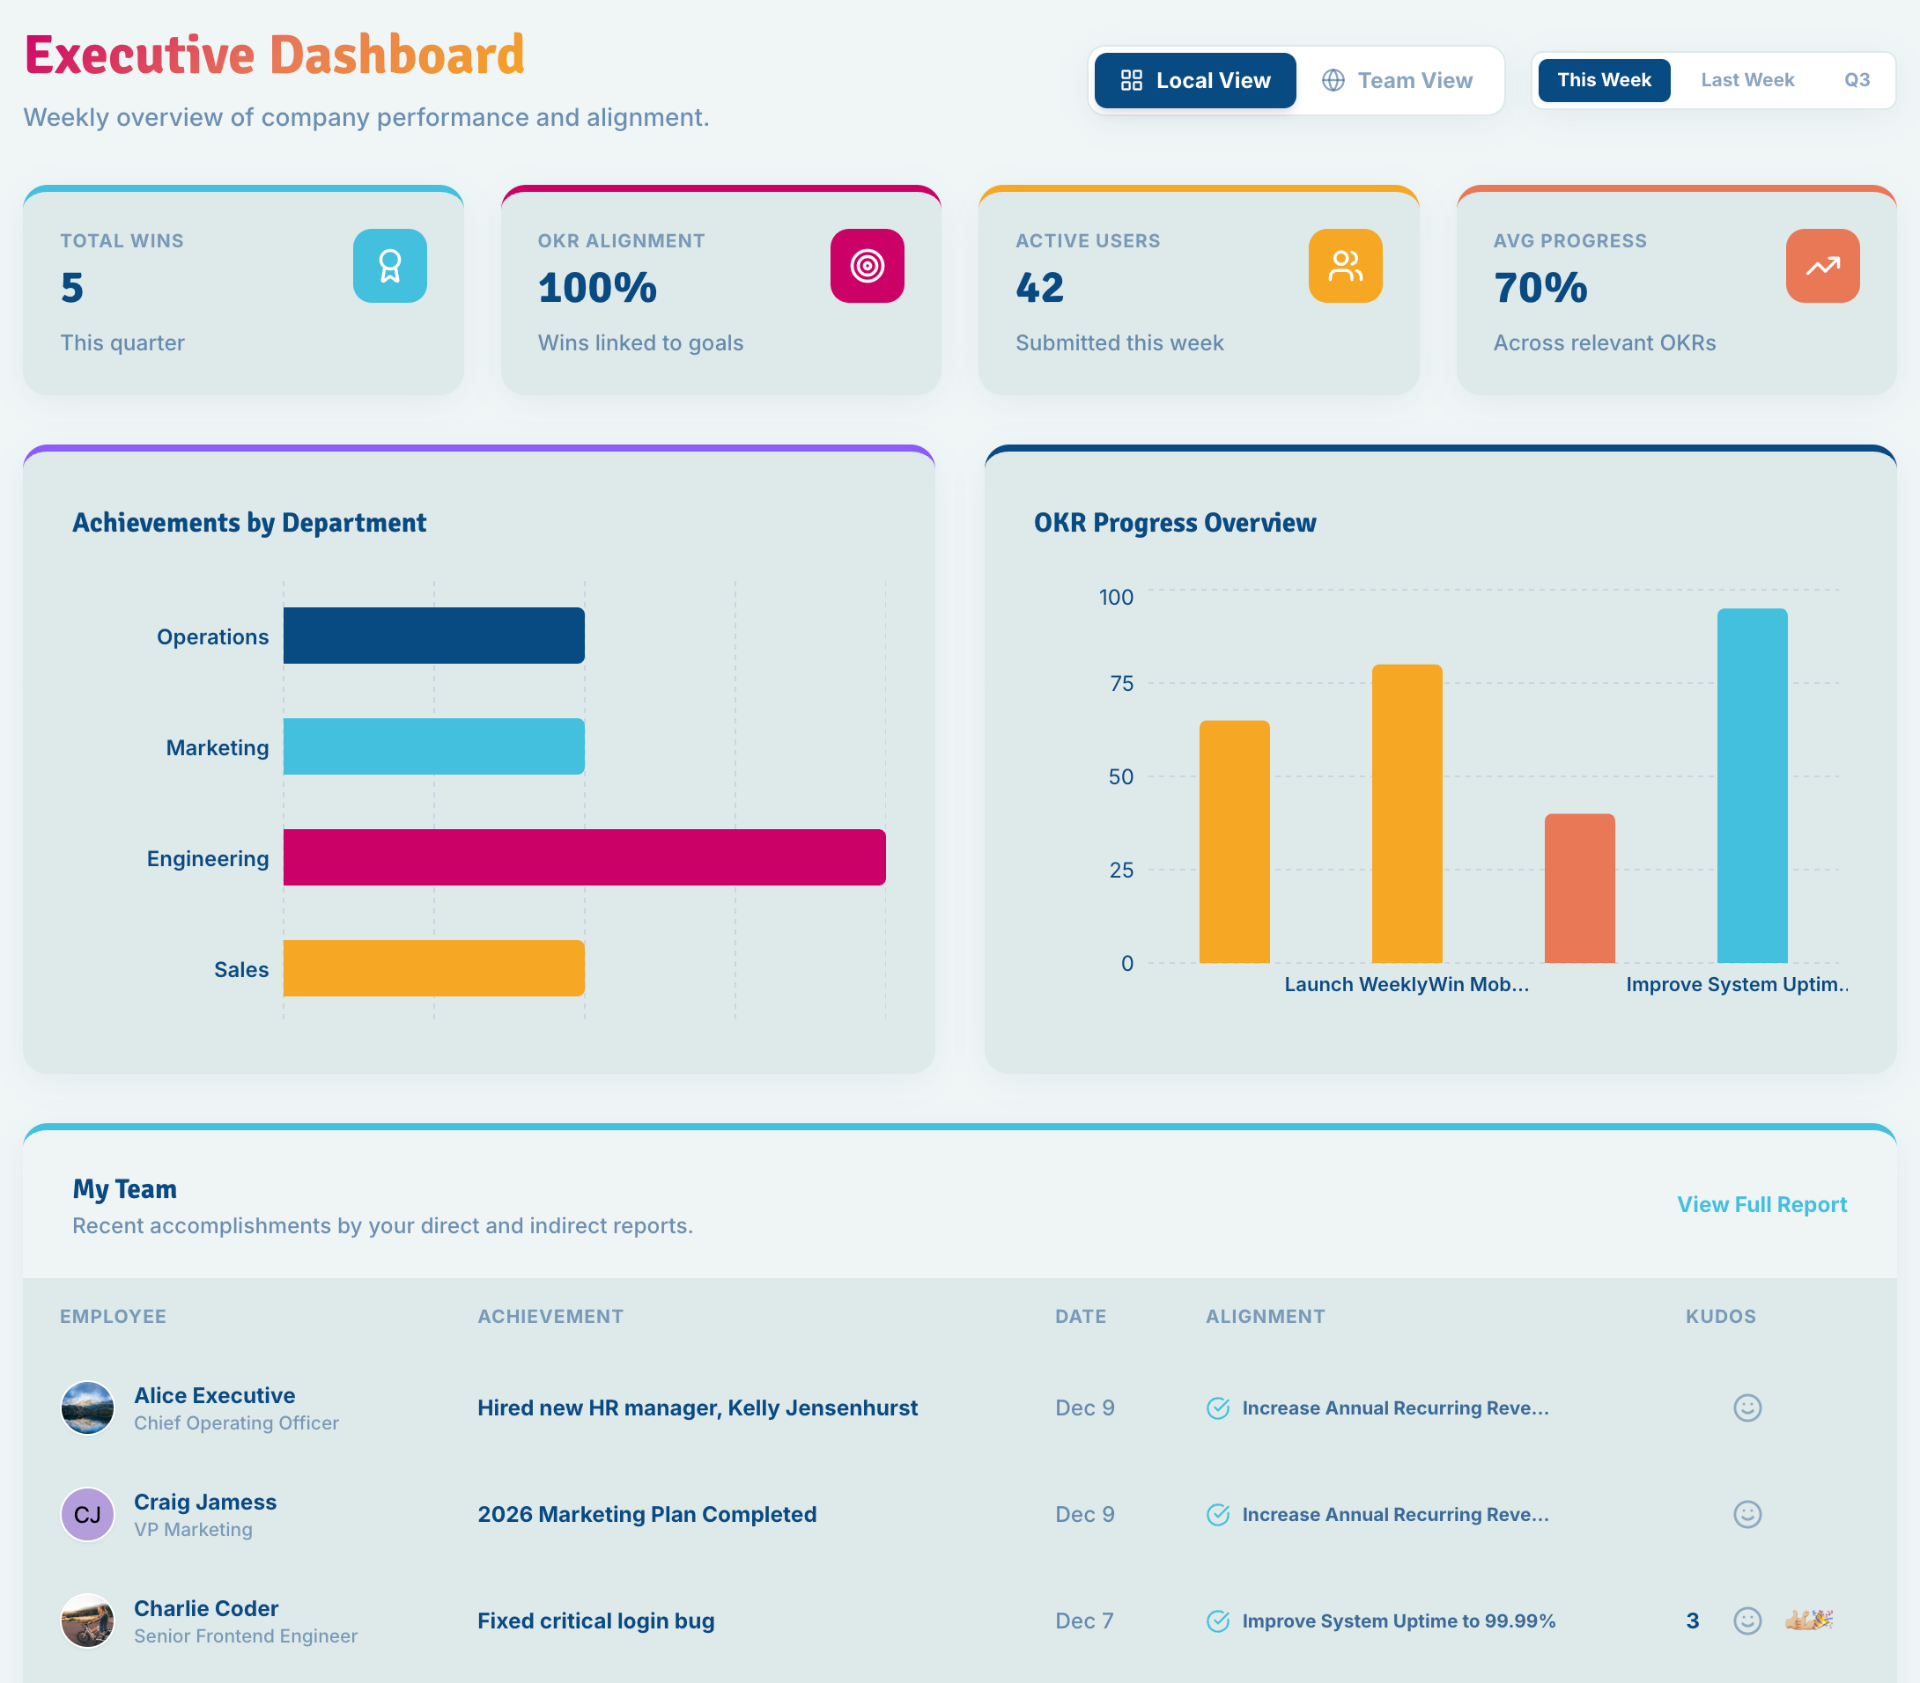1920x1683 pixels.
Task: Click the Alice row 'Increase Annual Recurring Reve...' alignment
Action: coord(1395,1408)
